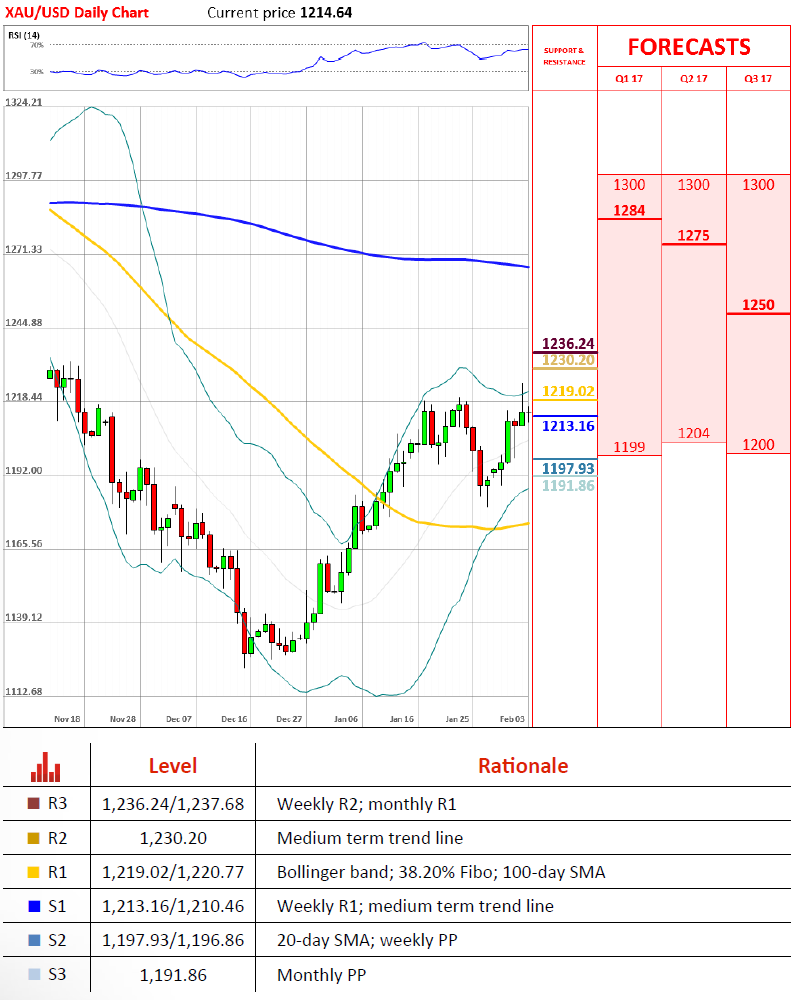
Task: Click the red bar chart icon
Action: point(45,767)
